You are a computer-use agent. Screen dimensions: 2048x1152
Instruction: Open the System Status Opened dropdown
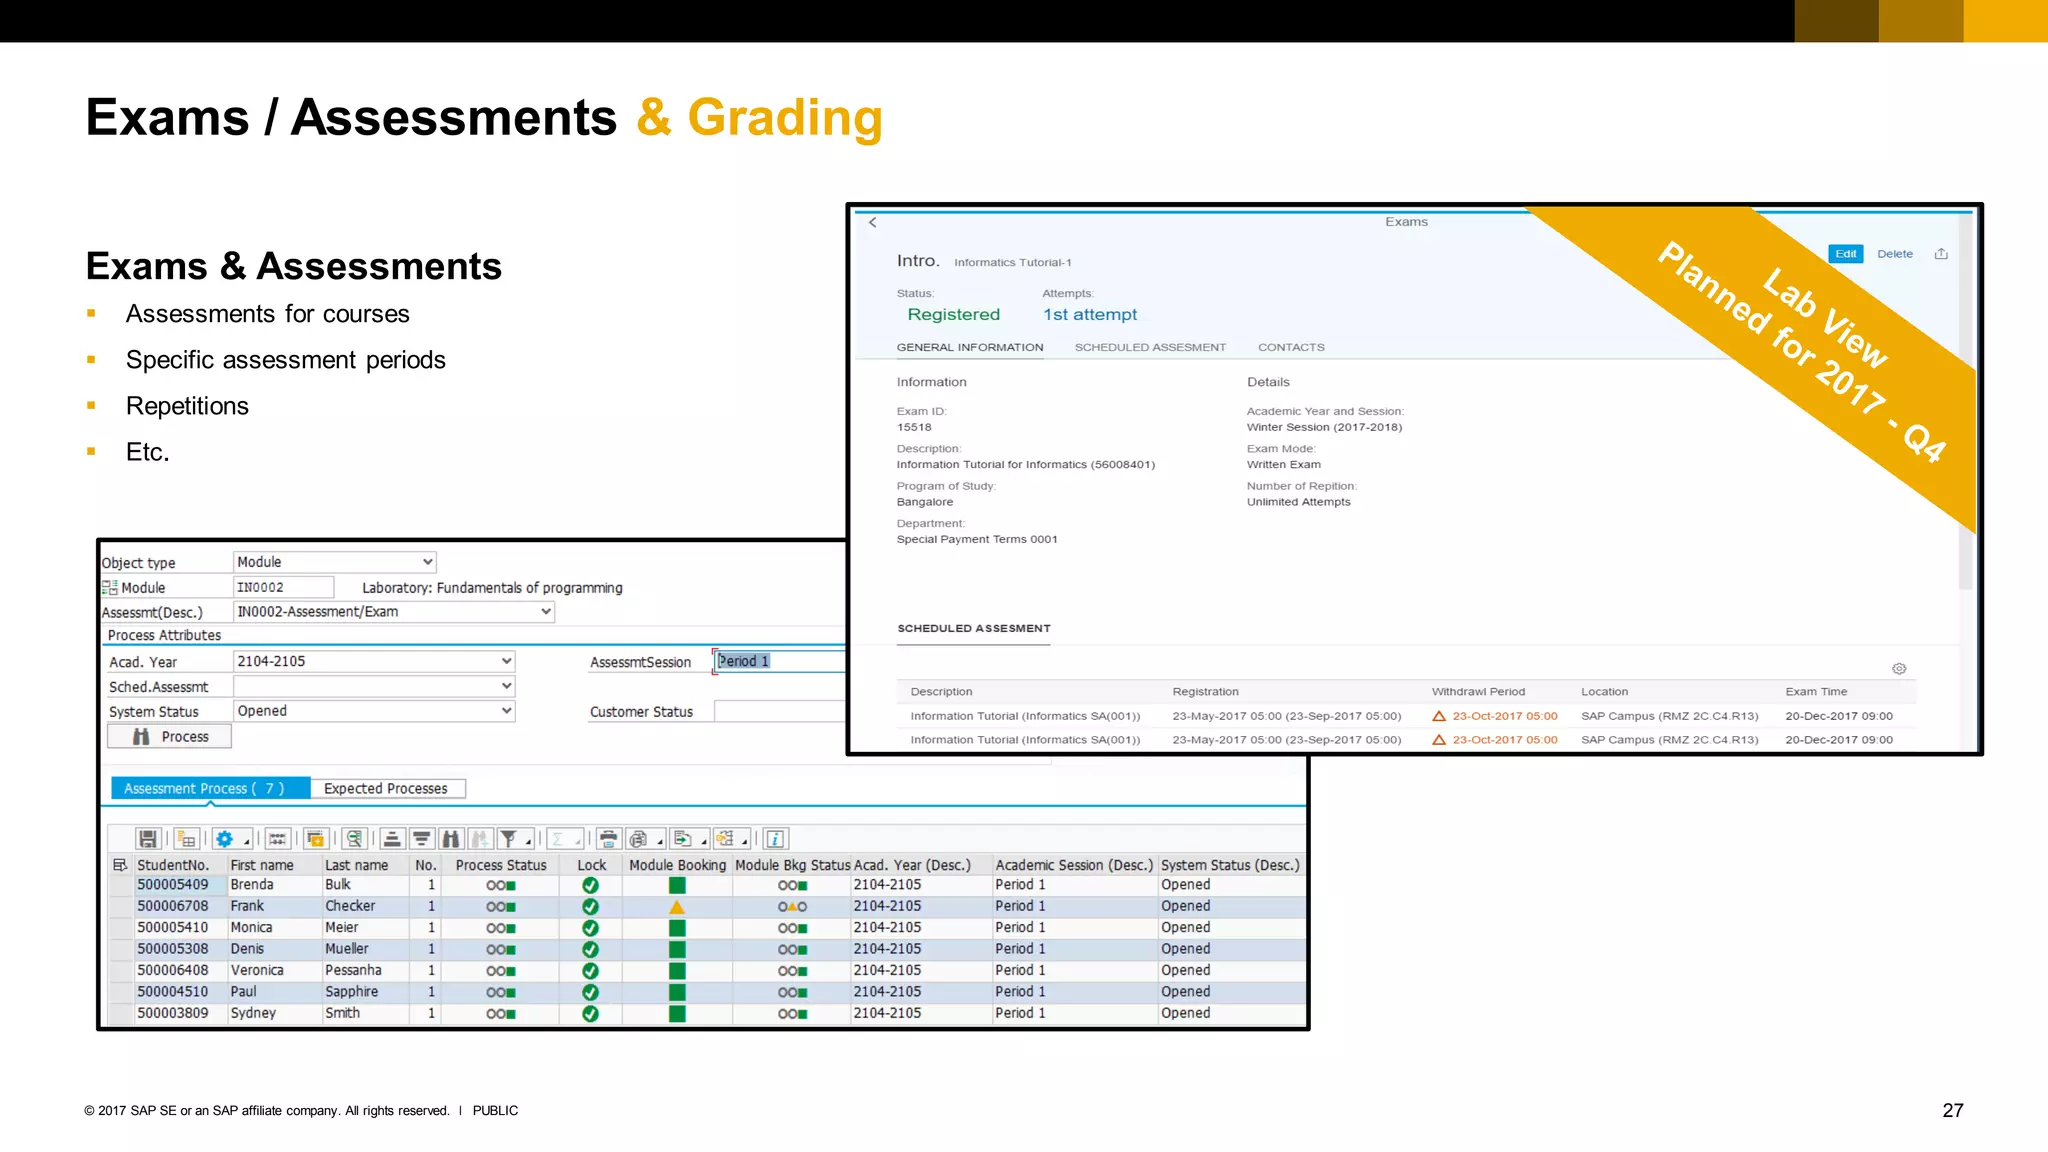tap(506, 710)
